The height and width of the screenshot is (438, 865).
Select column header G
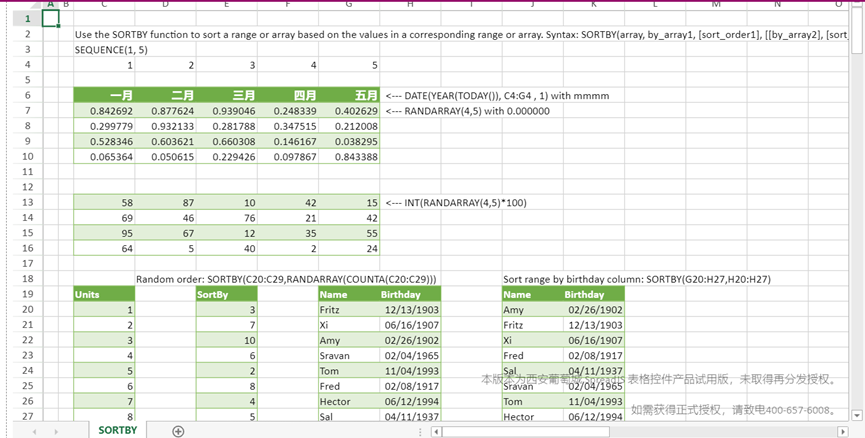(349, 4)
